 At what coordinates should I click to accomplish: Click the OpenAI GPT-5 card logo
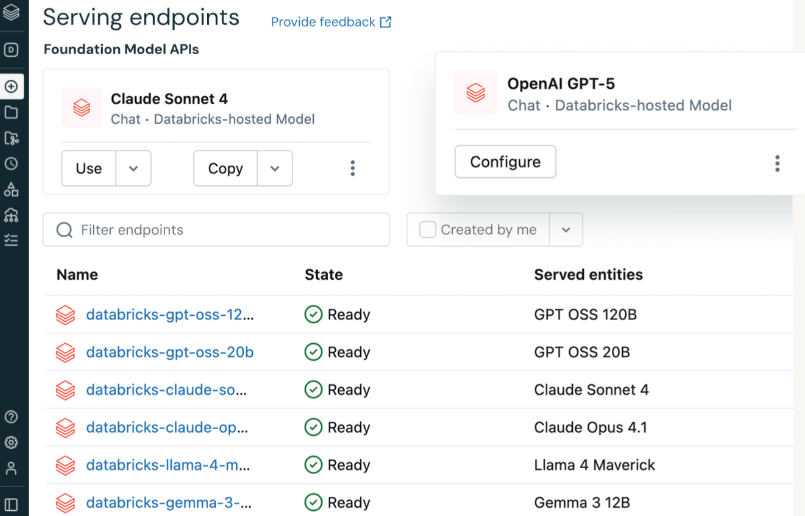click(475, 93)
